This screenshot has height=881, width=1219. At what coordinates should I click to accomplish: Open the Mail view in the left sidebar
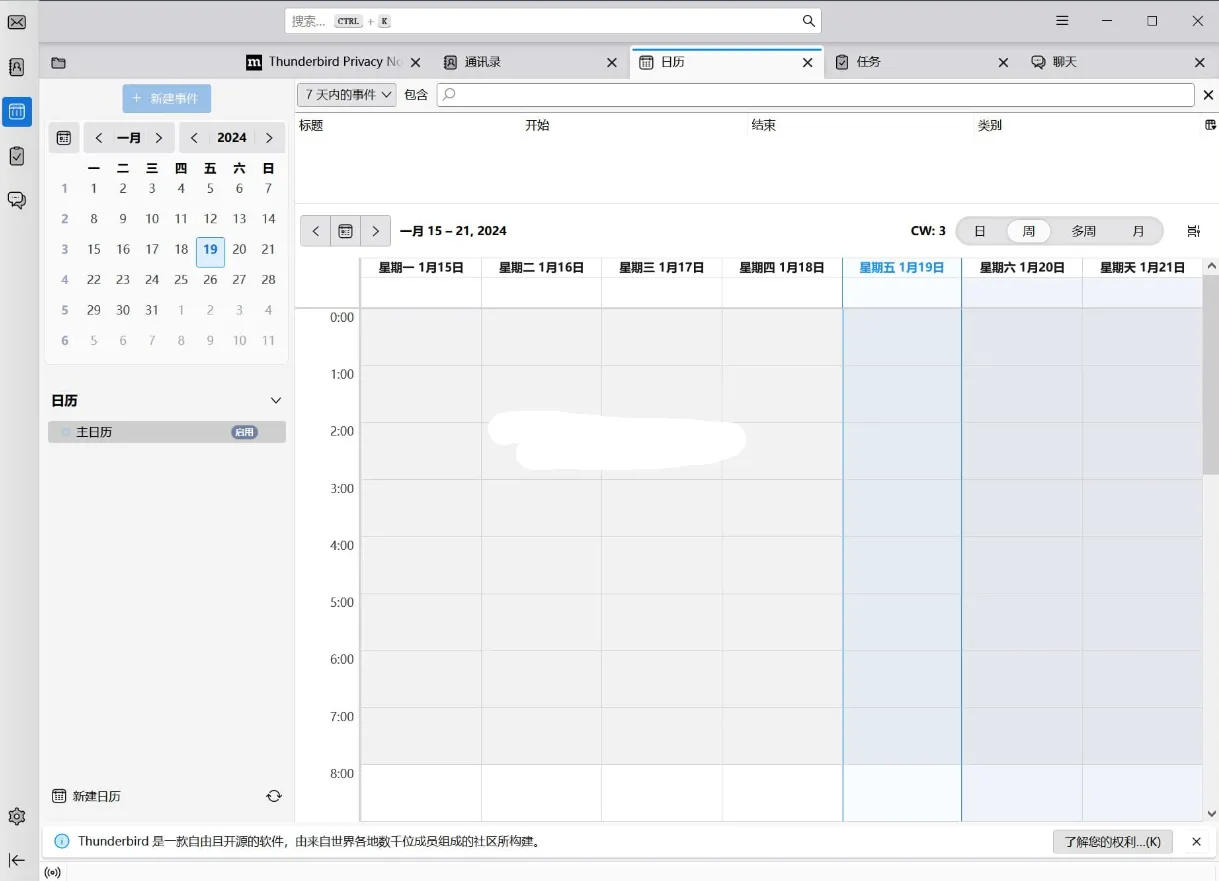(16, 21)
